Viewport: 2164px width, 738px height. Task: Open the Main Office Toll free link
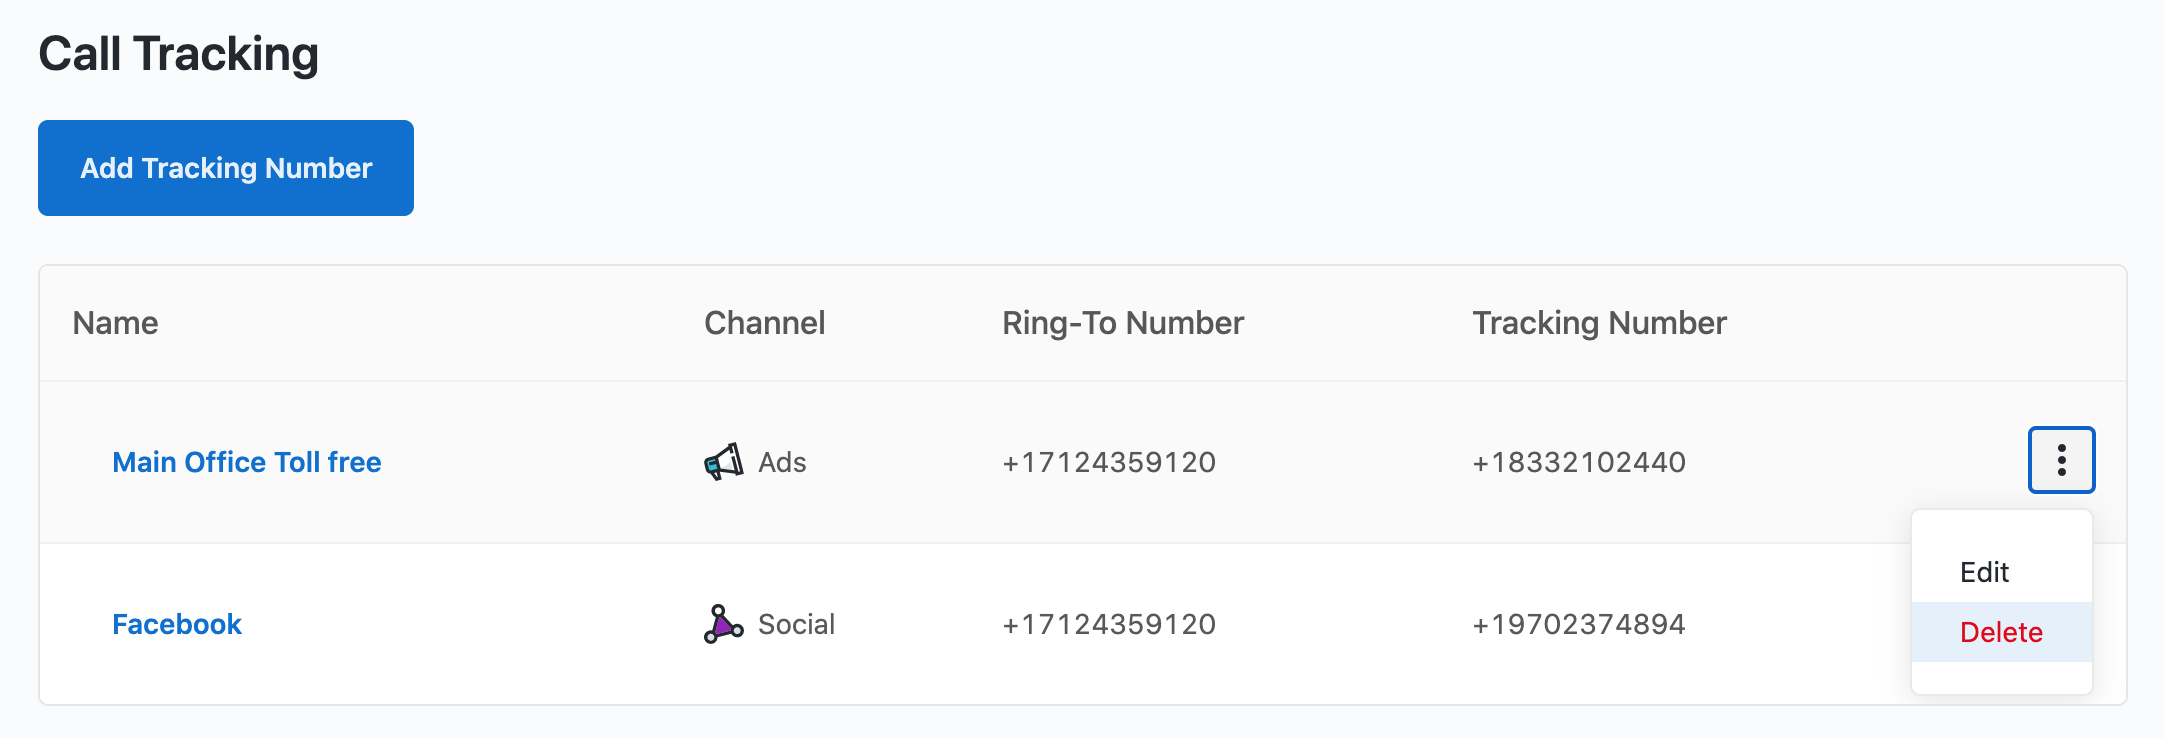coord(247,462)
